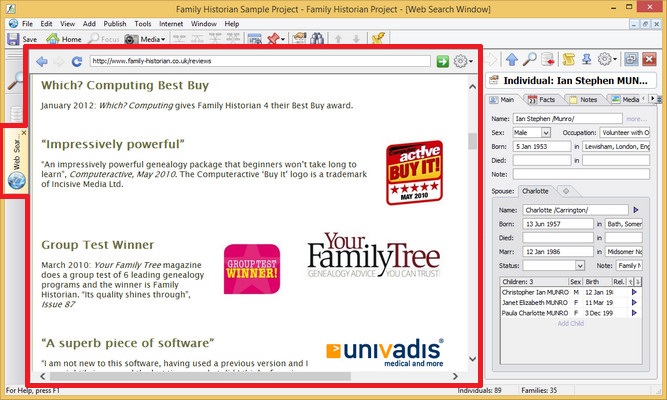Open the property box gear options menu

click(607, 60)
